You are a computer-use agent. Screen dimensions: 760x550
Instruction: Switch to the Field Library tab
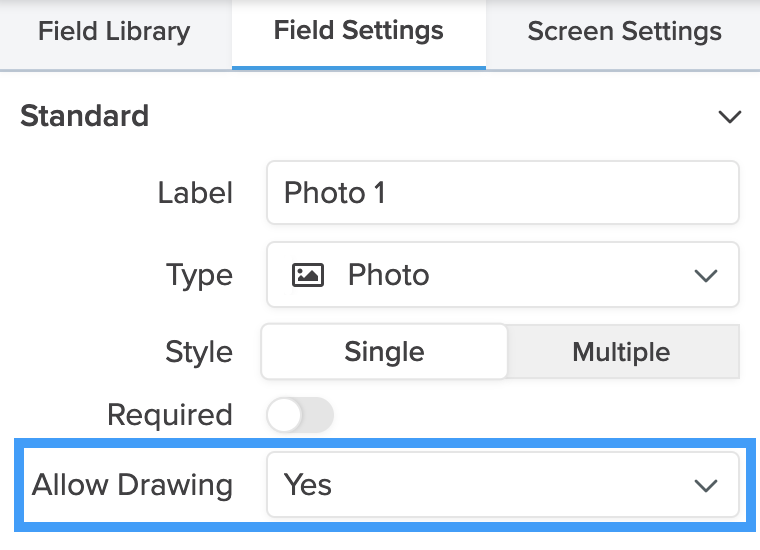click(114, 31)
